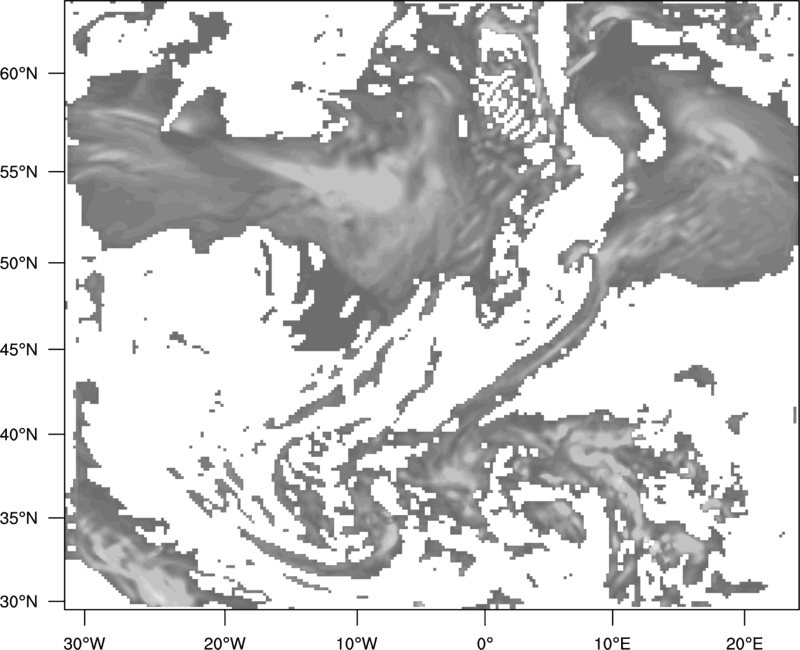Click the 30°W longitude label
Viewport: 800px width, 650px height.
pyautogui.click(x=85, y=643)
